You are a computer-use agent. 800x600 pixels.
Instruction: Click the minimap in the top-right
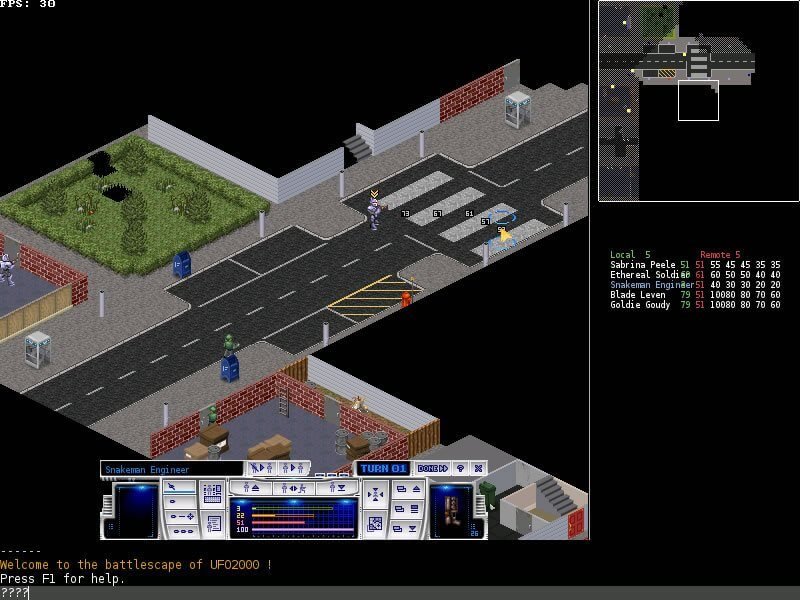coord(698,101)
